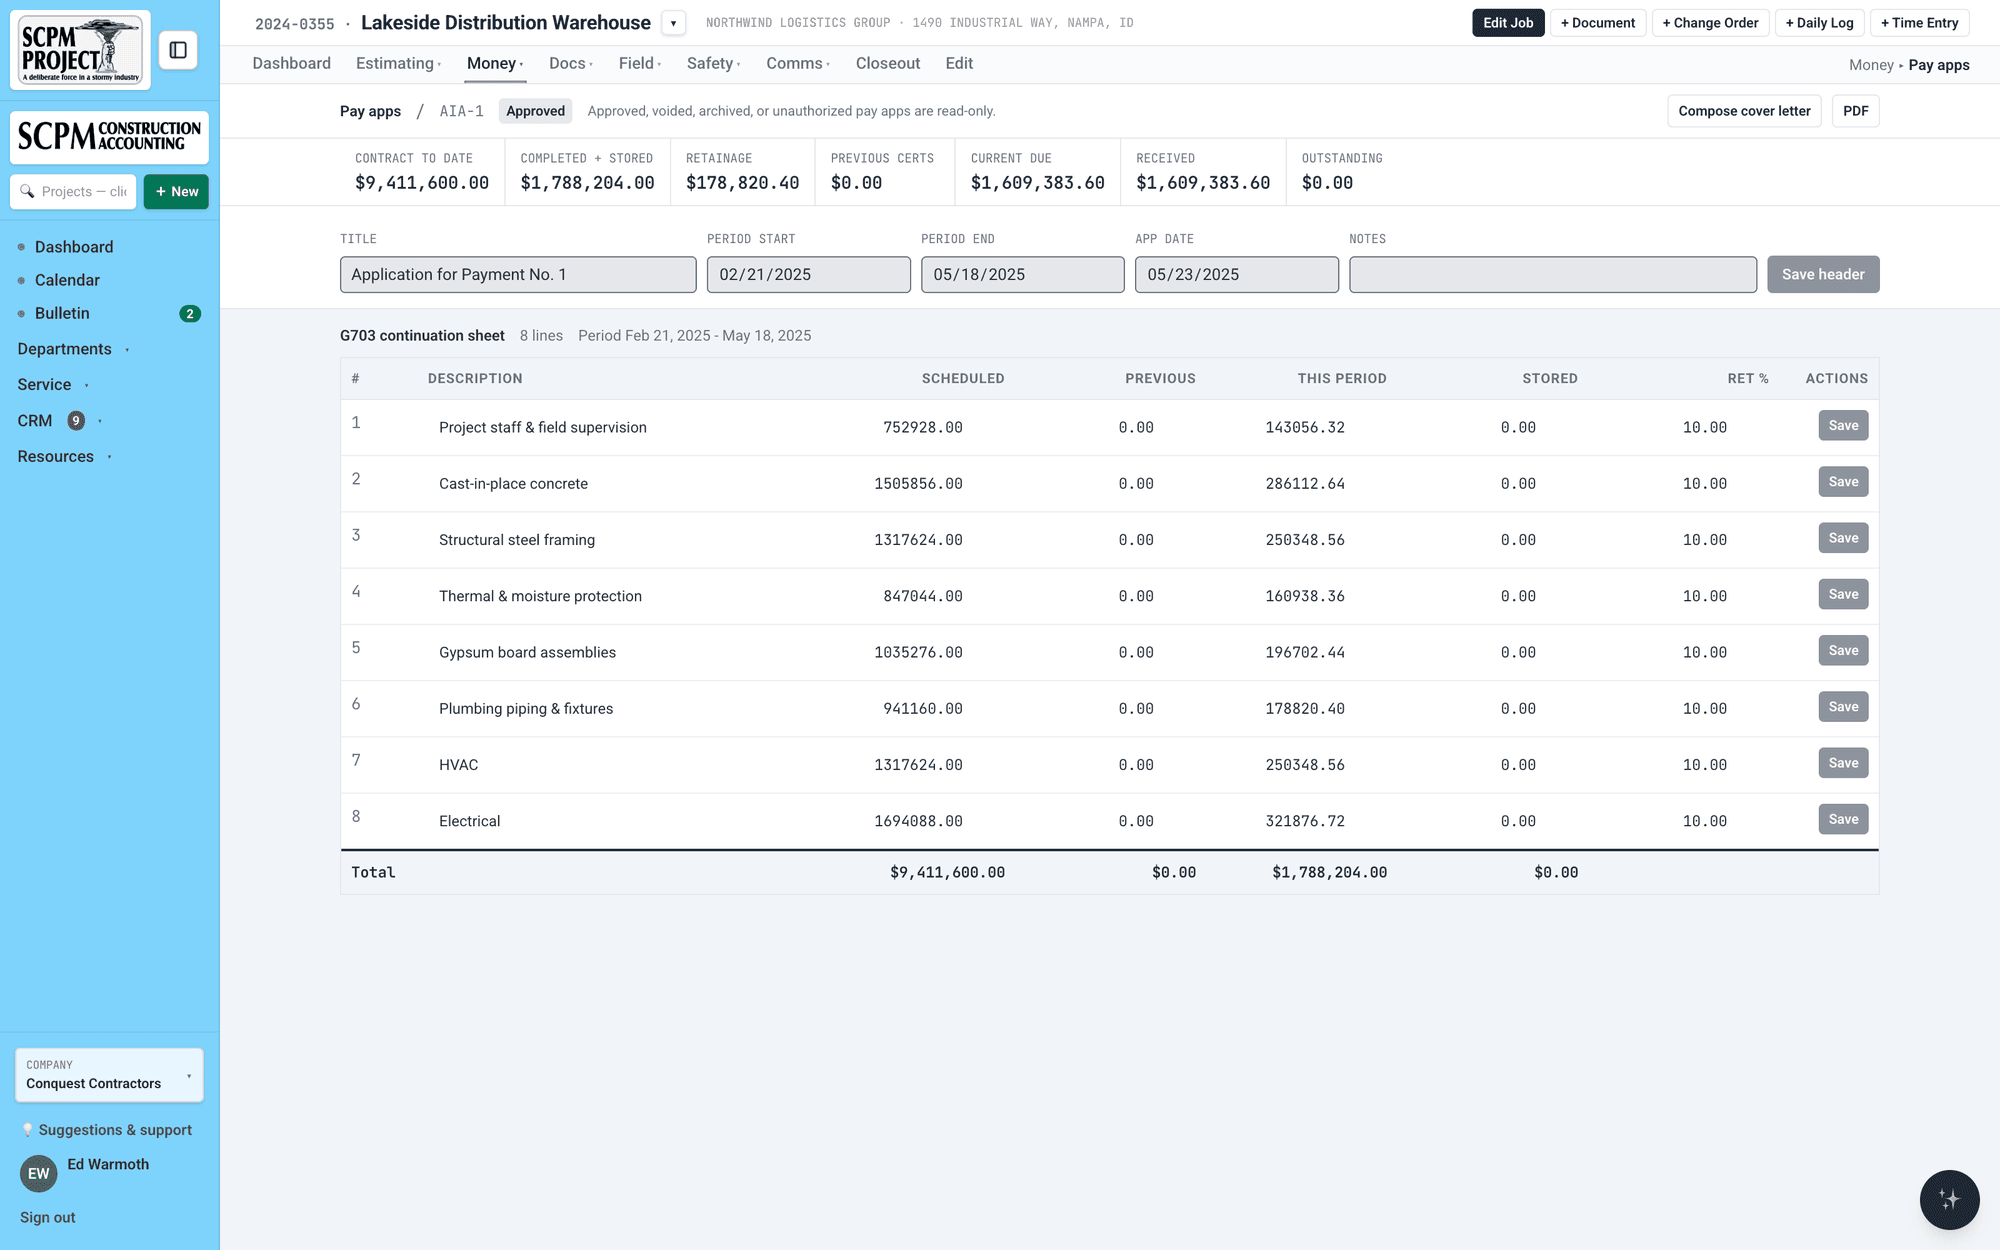Viewport: 2000px width, 1250px height.
Task: Expand the Safety menu
Action: point(713,63)
